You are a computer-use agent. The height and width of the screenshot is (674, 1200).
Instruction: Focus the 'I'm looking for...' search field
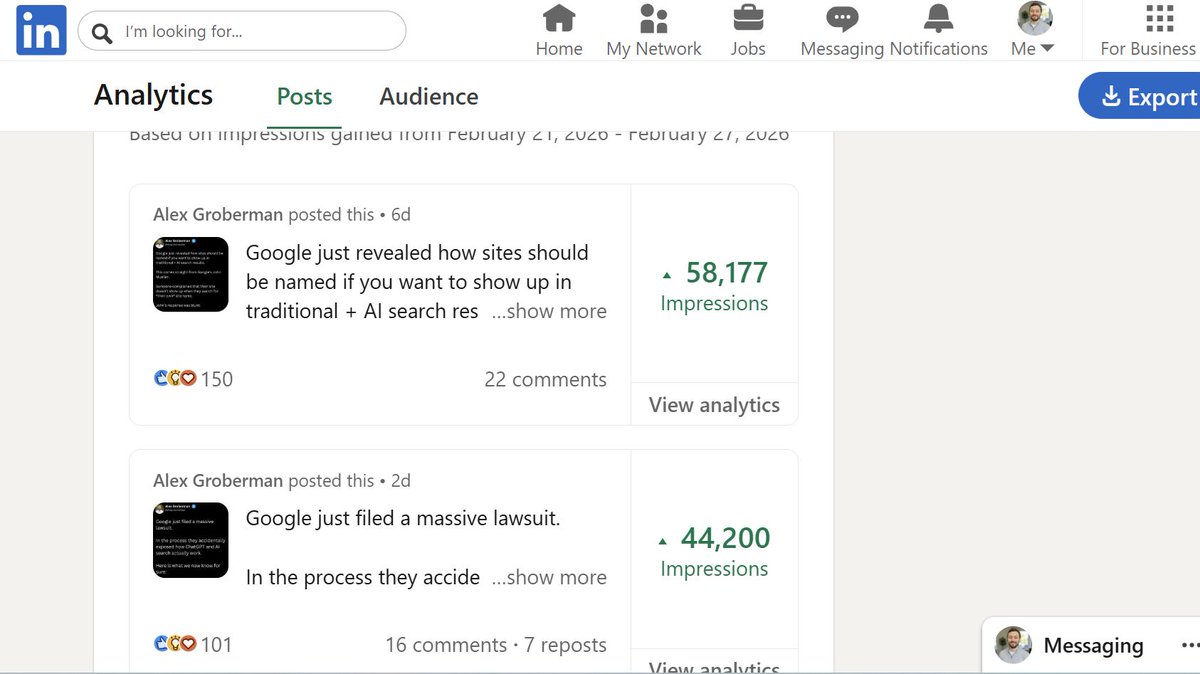click(x=242, y=31)
